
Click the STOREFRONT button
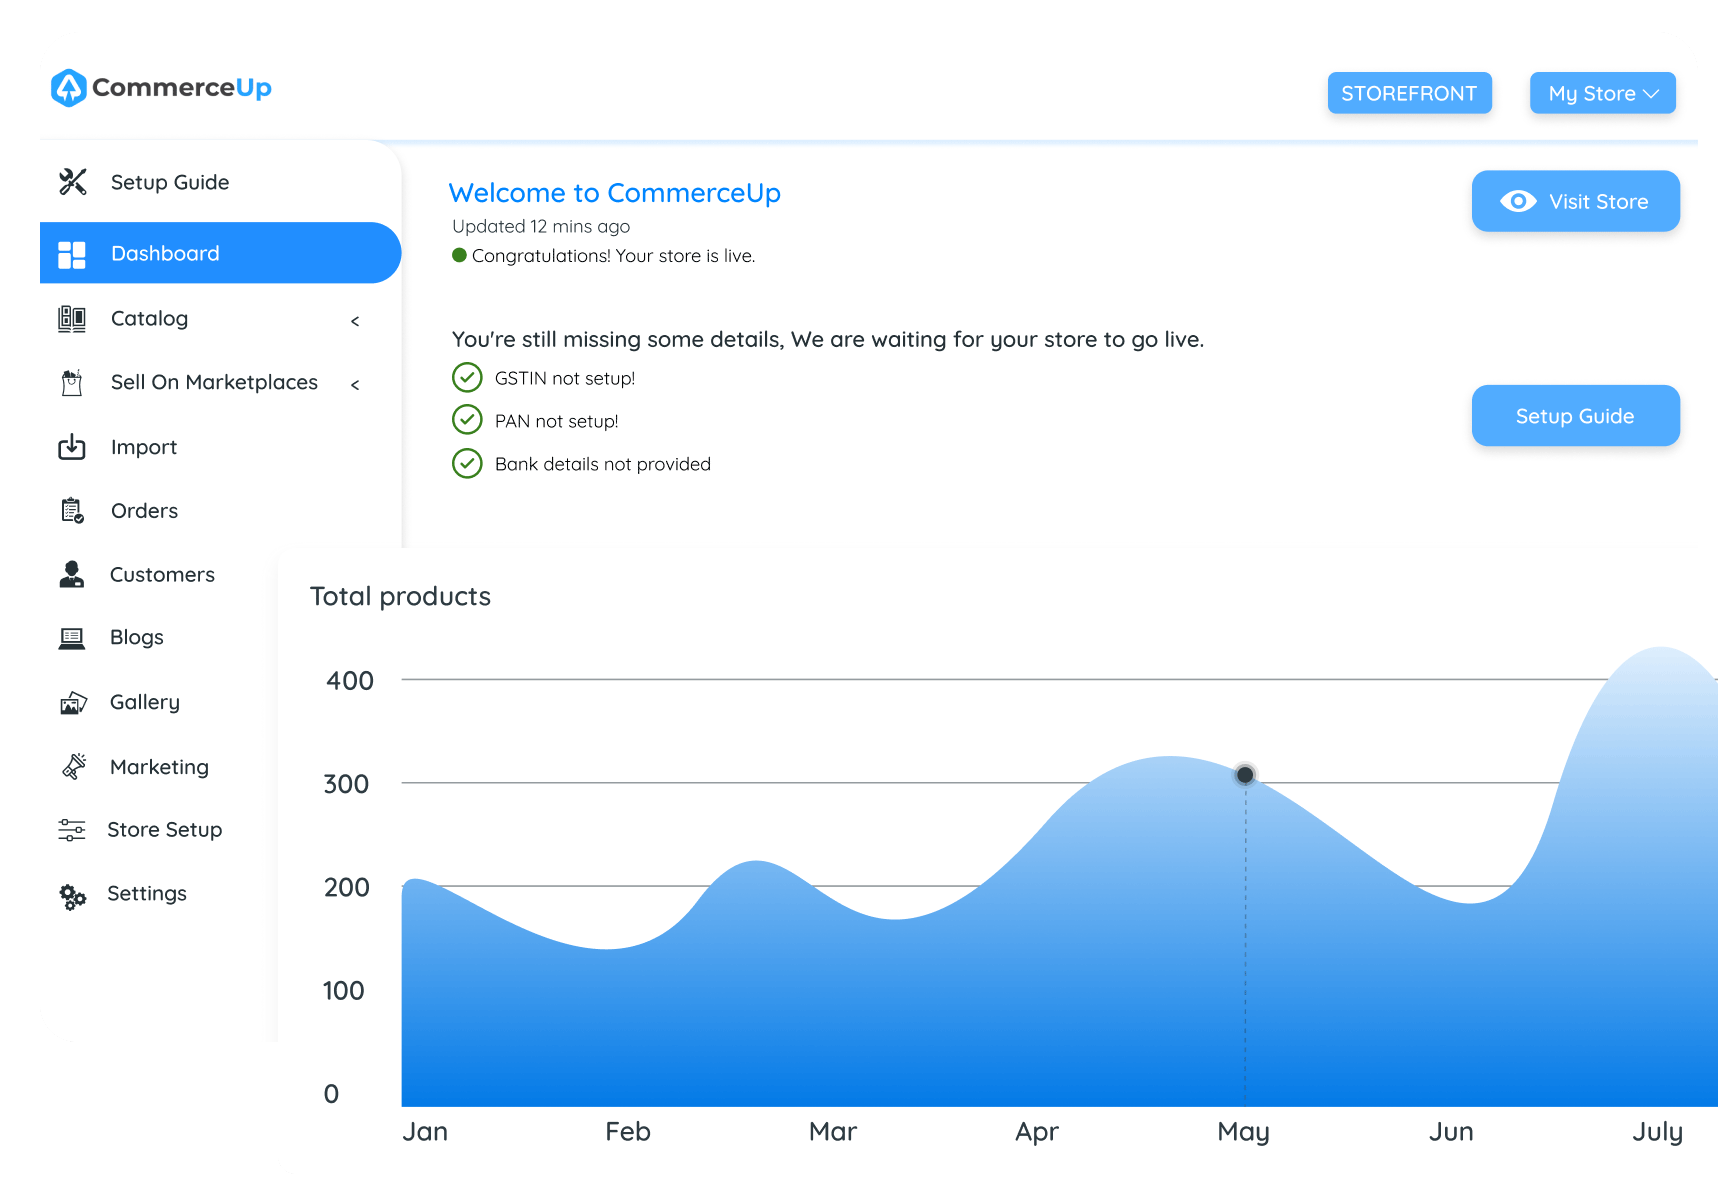coord(1409,93)
